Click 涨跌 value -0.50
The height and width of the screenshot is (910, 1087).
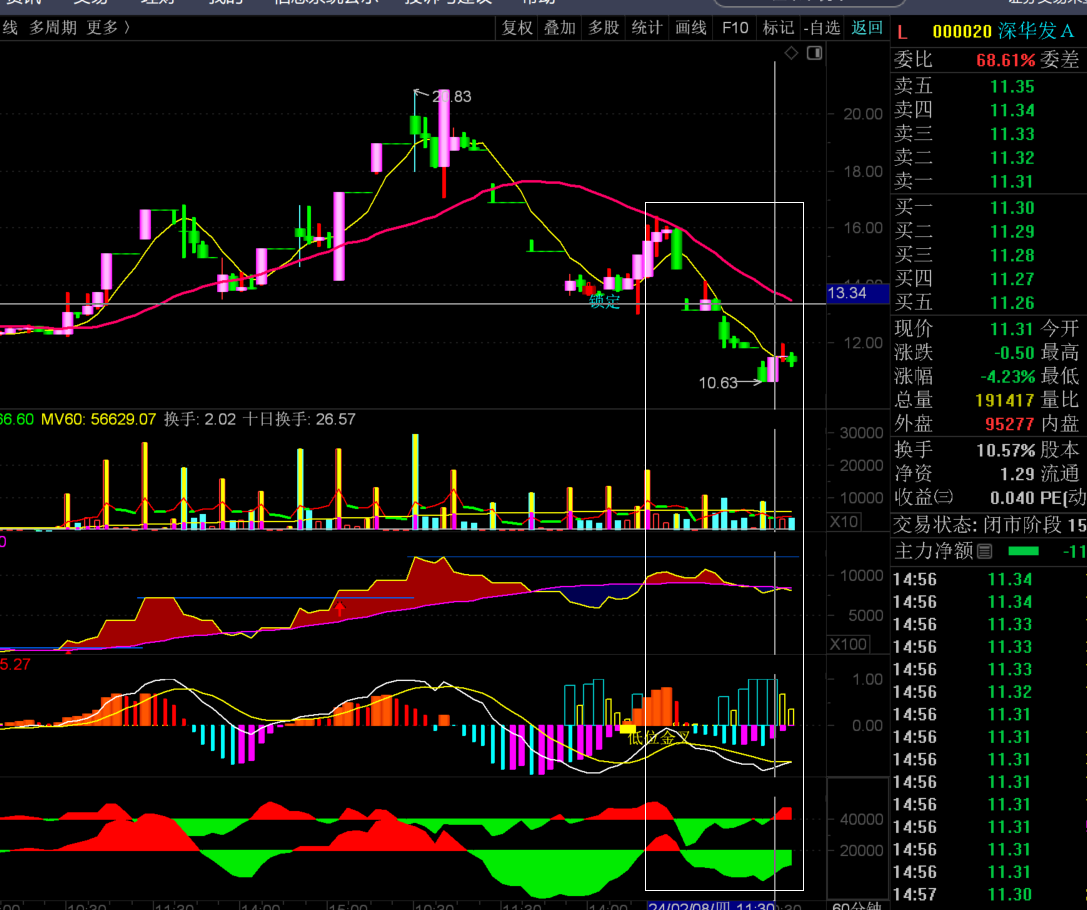[1014, 353]
